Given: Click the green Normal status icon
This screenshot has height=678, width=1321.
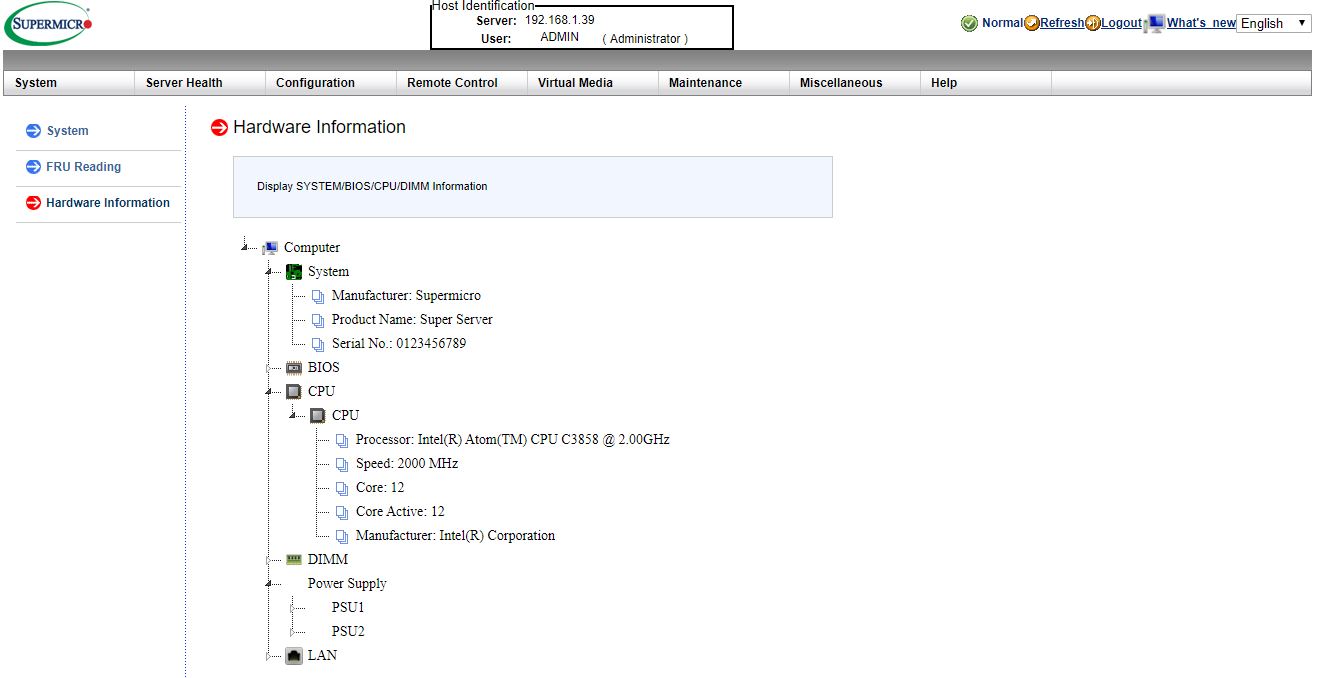Looking at the screenshot, I should click(x=969, y=23).
